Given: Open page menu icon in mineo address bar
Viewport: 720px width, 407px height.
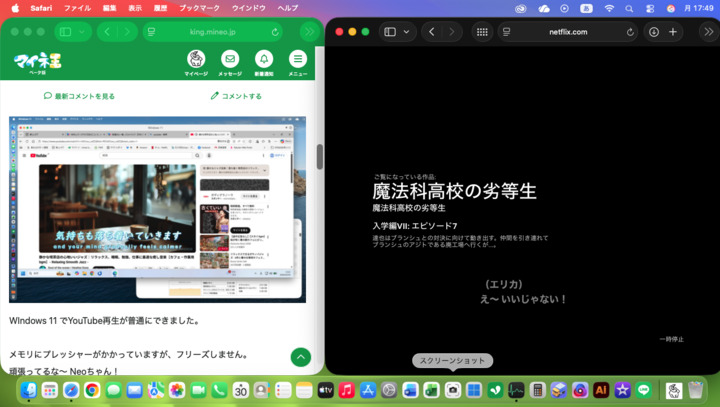Looking at the screenshot, I should point(152,32).
